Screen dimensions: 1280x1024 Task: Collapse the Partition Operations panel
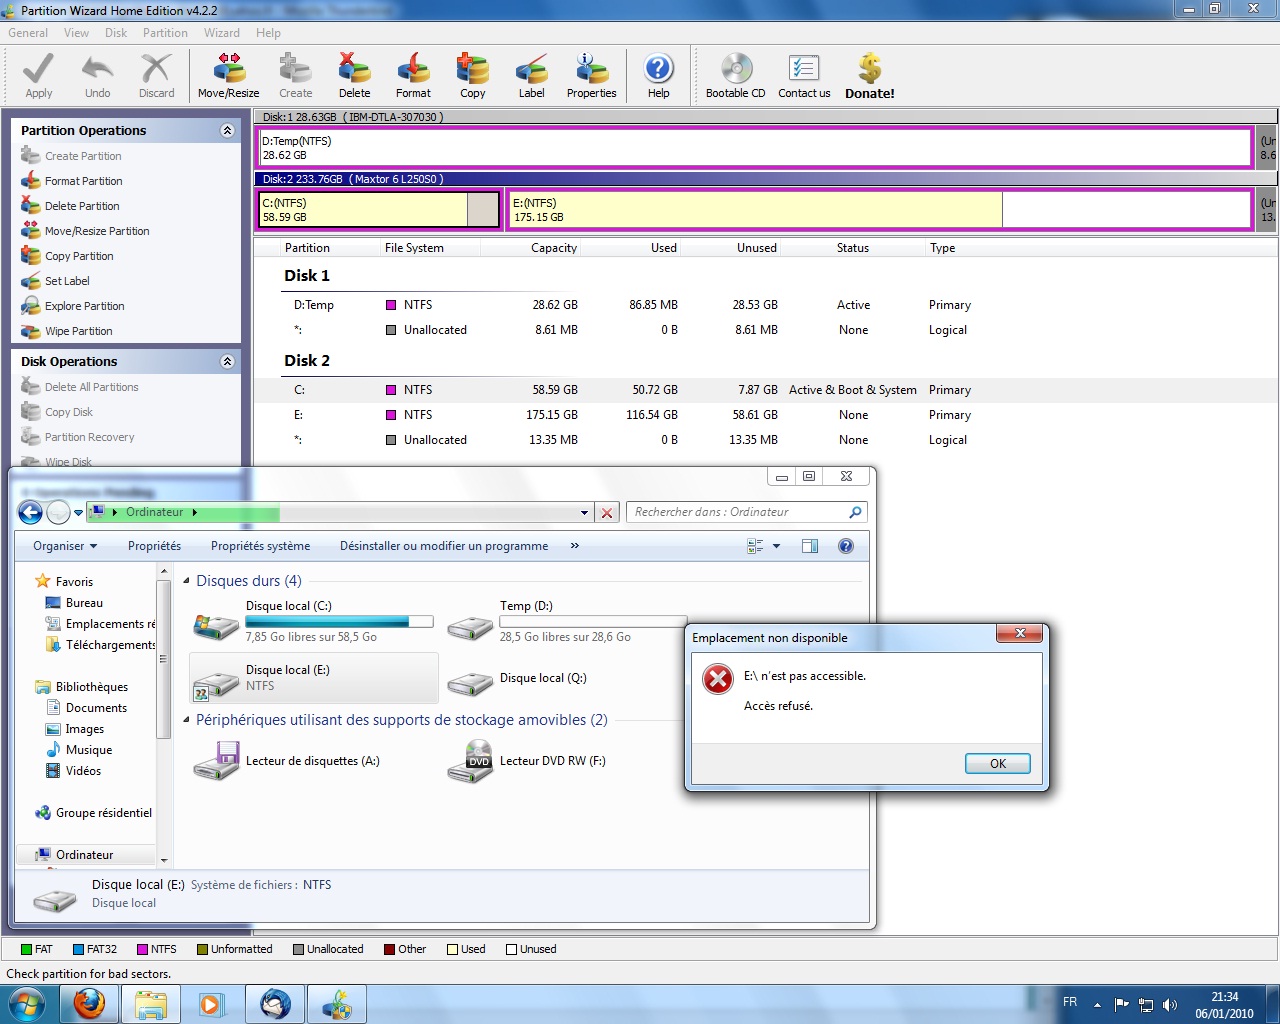[x=227, y=130]
